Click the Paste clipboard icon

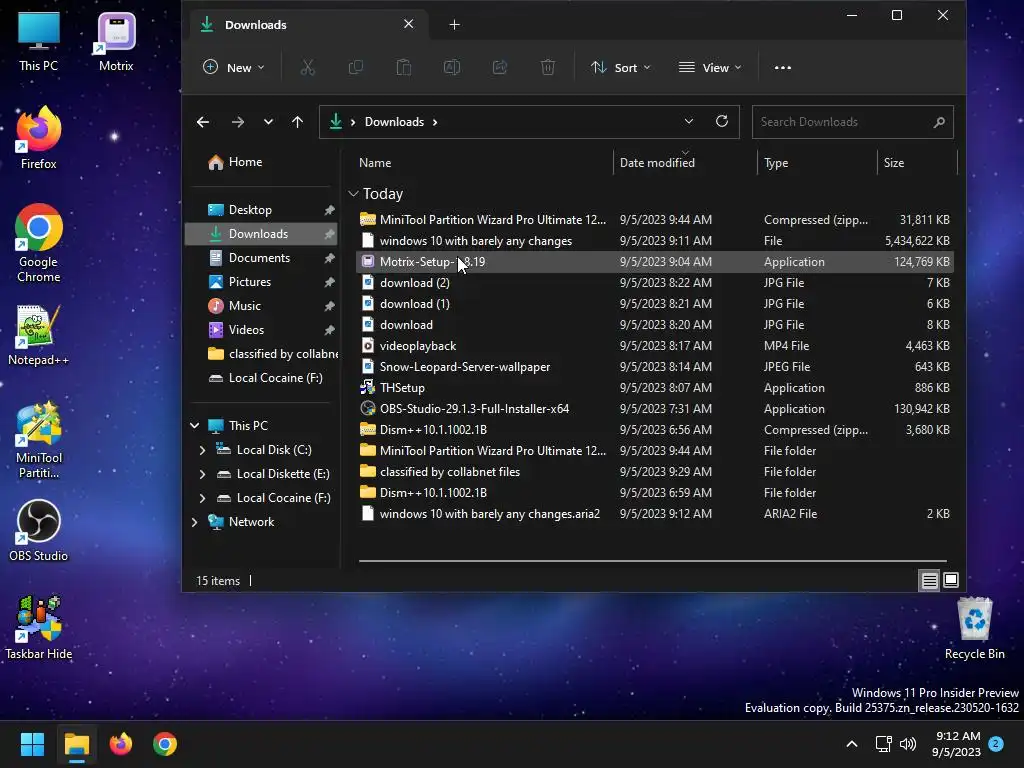pyautogui.click(x=404, y=67)
